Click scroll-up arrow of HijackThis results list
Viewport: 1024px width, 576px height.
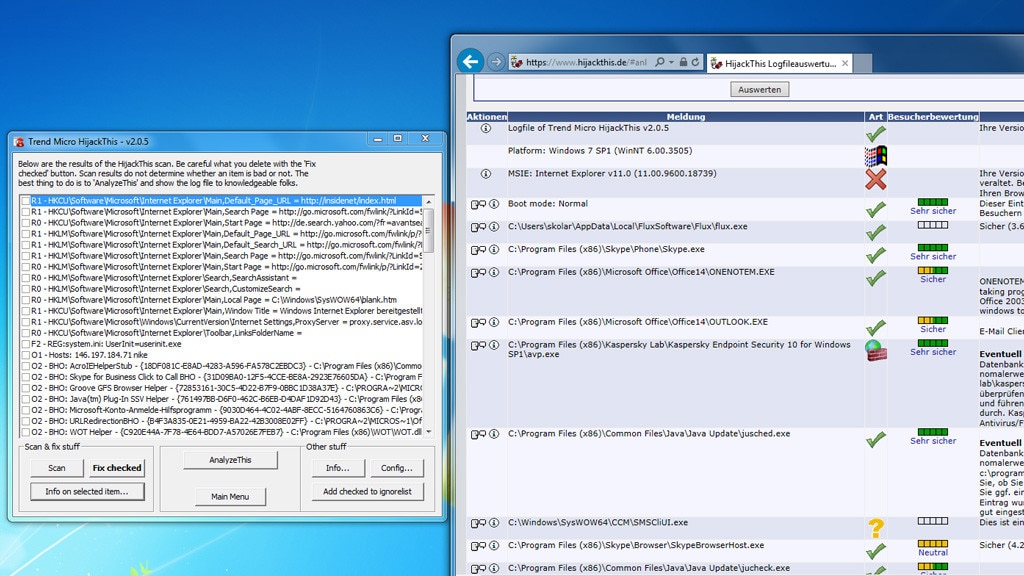(x=429, y=202)
